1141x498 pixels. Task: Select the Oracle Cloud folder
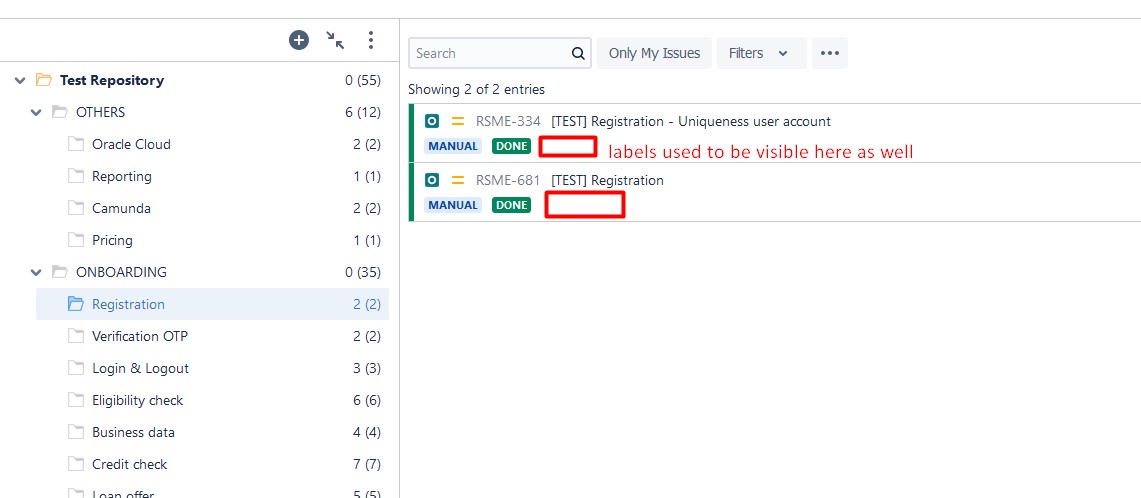pyautogui.click(x=131, y=144)
